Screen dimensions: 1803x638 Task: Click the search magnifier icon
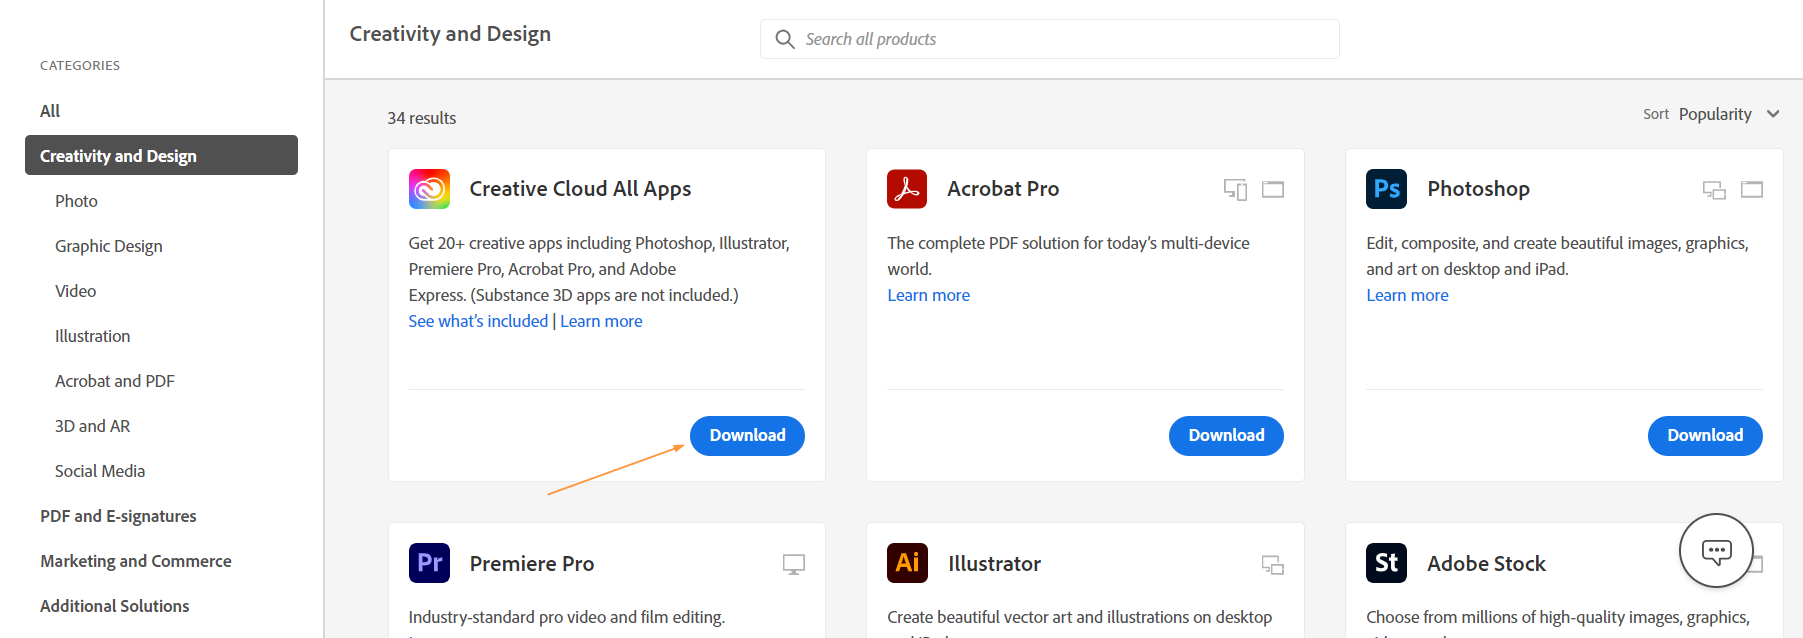[x=785, y=39]
